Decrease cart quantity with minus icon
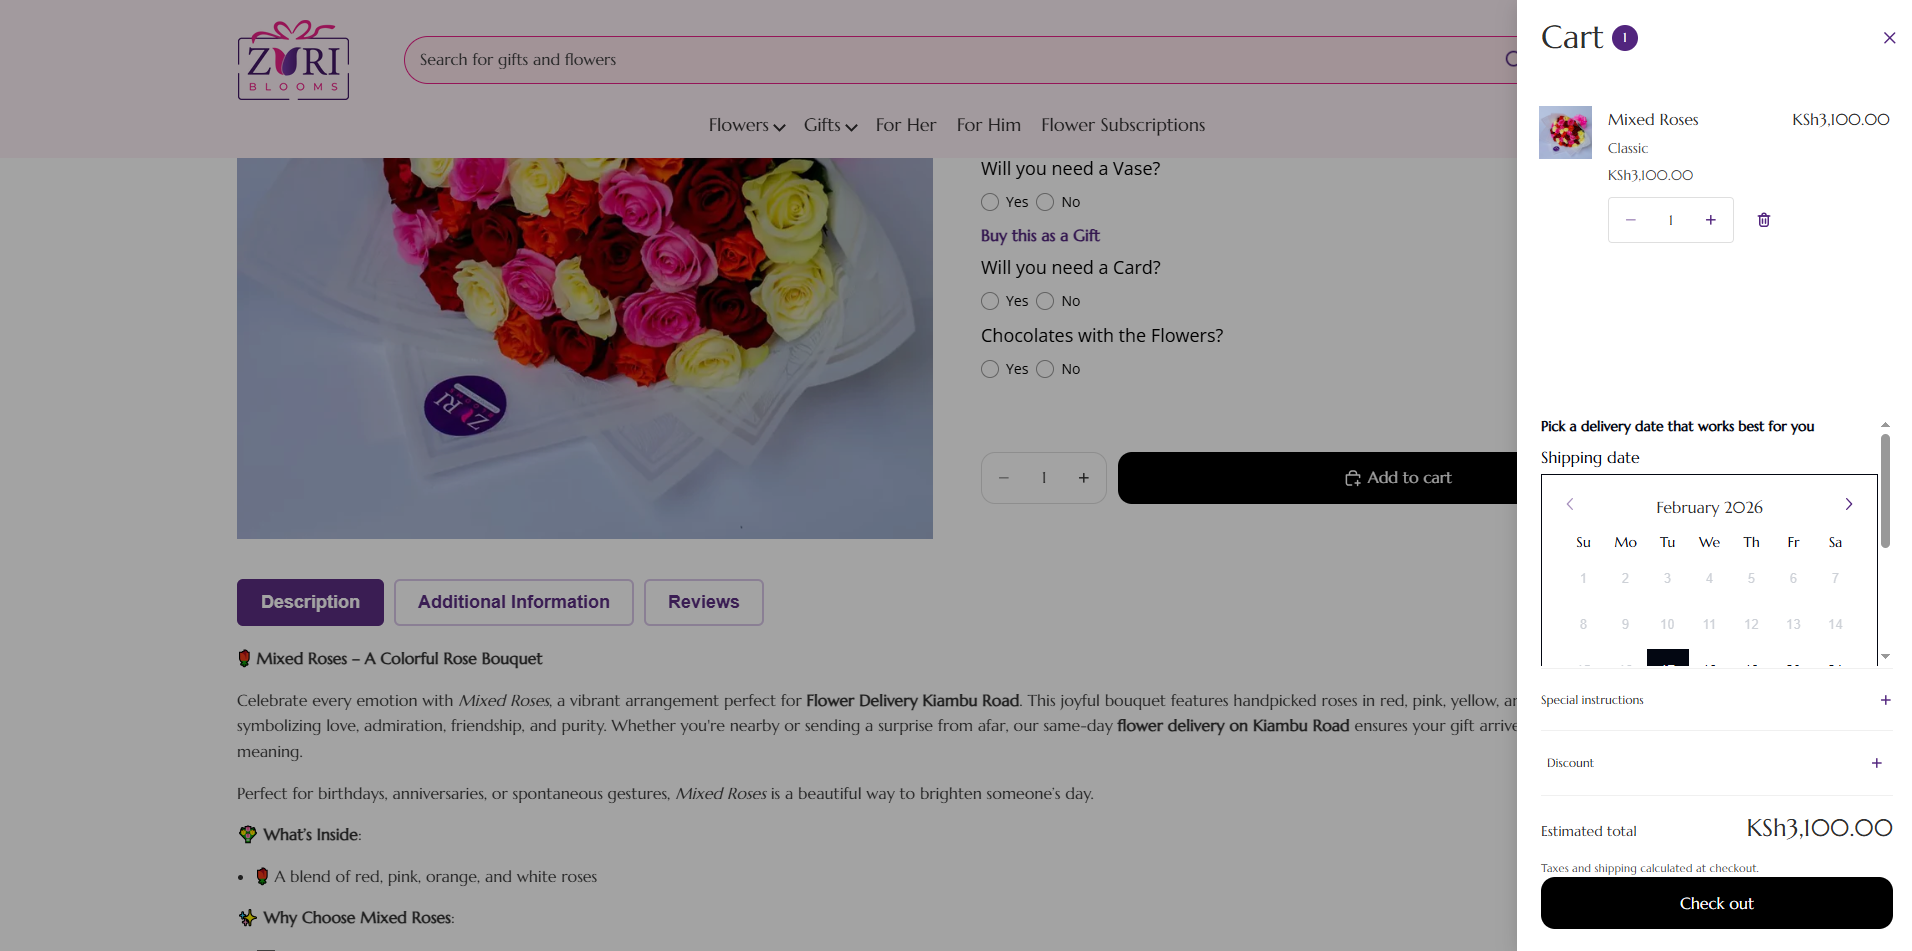Viewport: 1912px width, 951px height. [x=1630, y=220]
